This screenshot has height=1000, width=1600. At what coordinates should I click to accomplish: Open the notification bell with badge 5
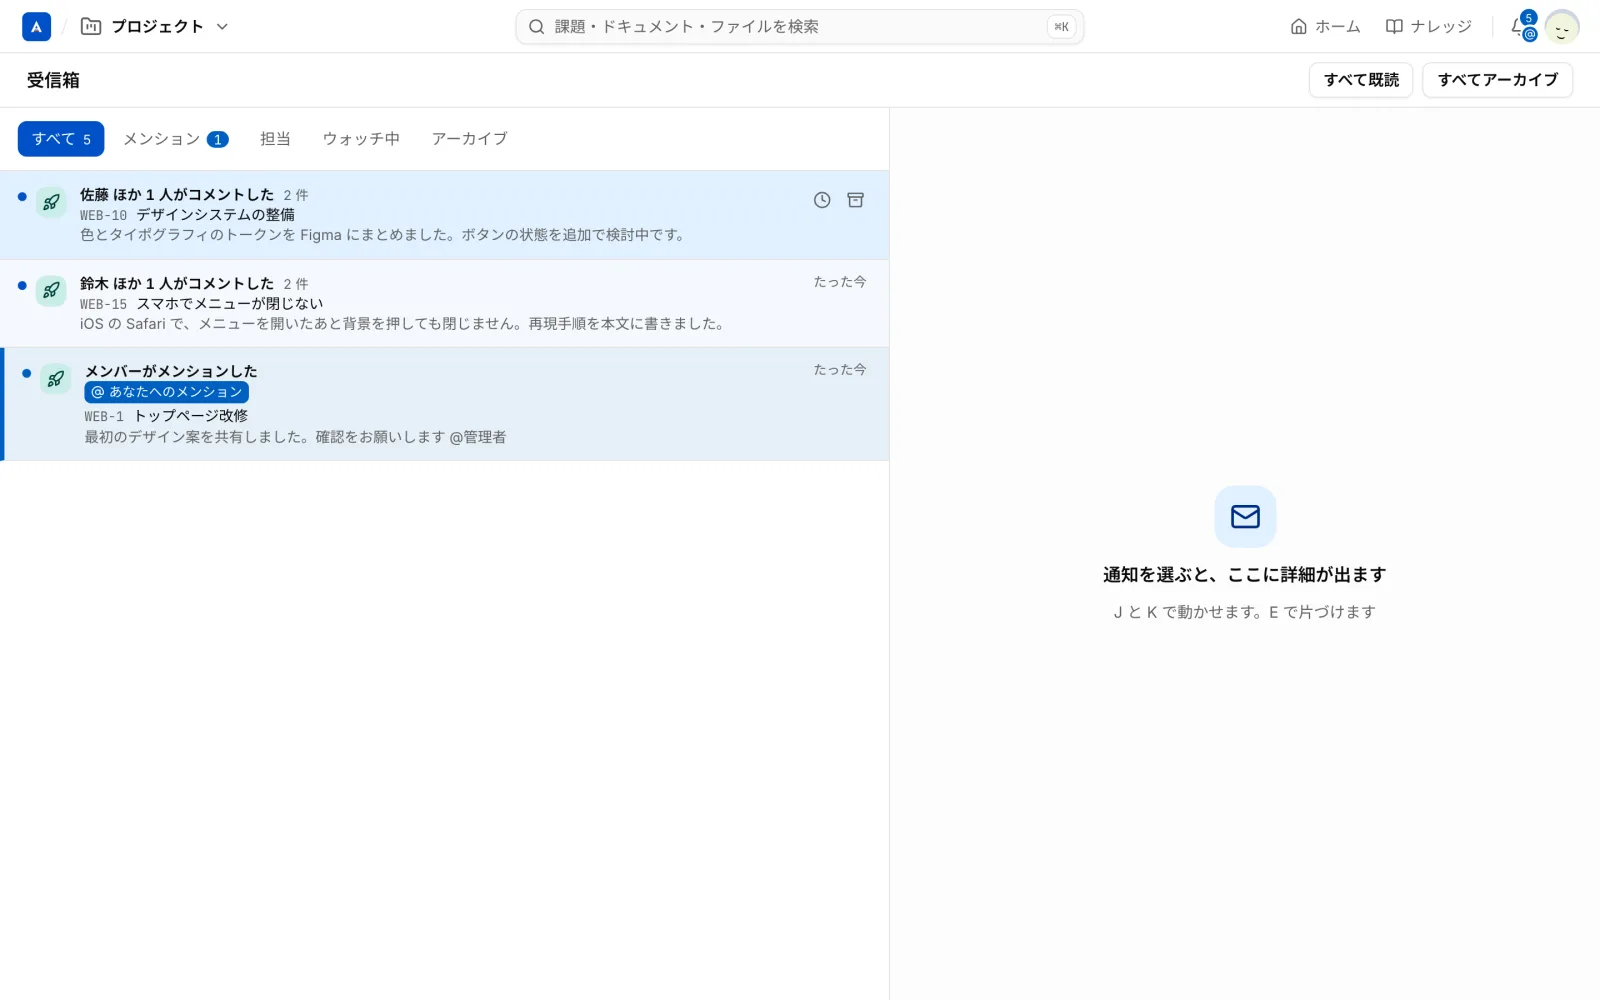1523,27
